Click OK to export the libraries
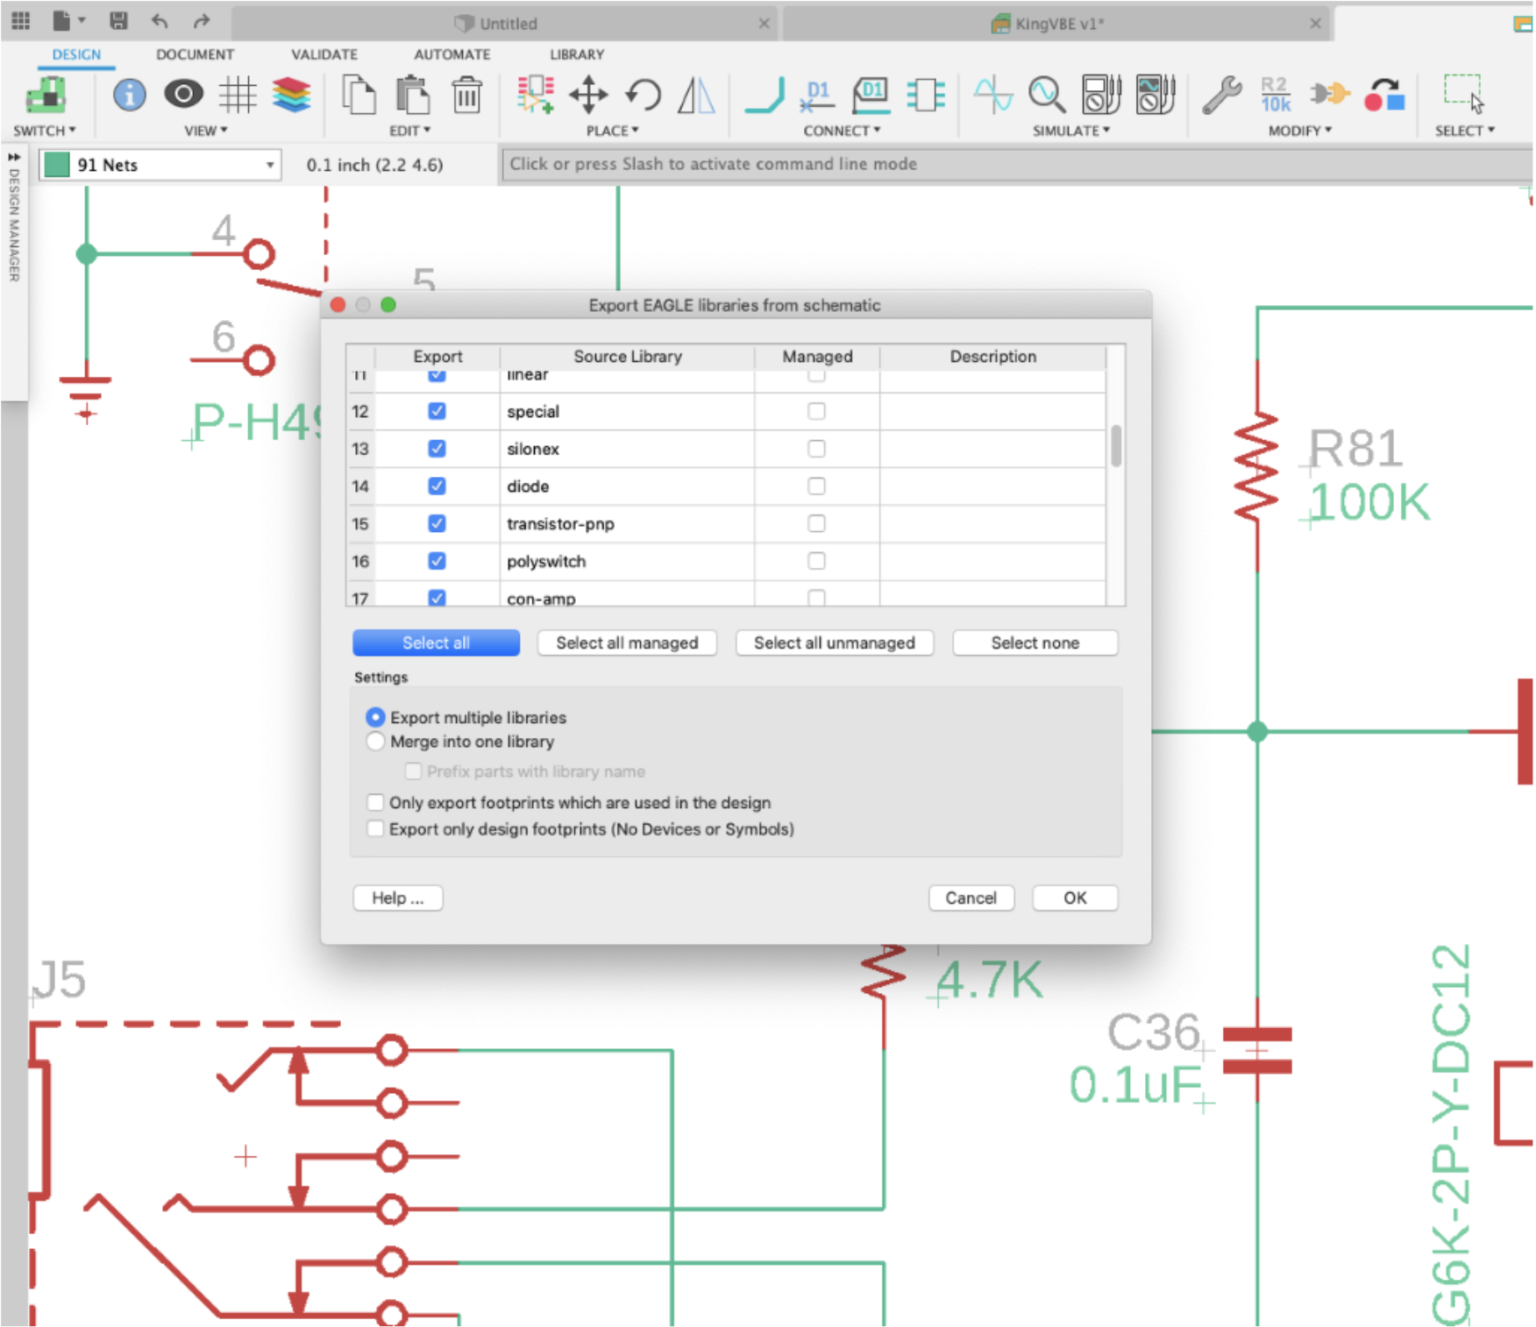The image size is (1536, 1327). point(1075,897)
